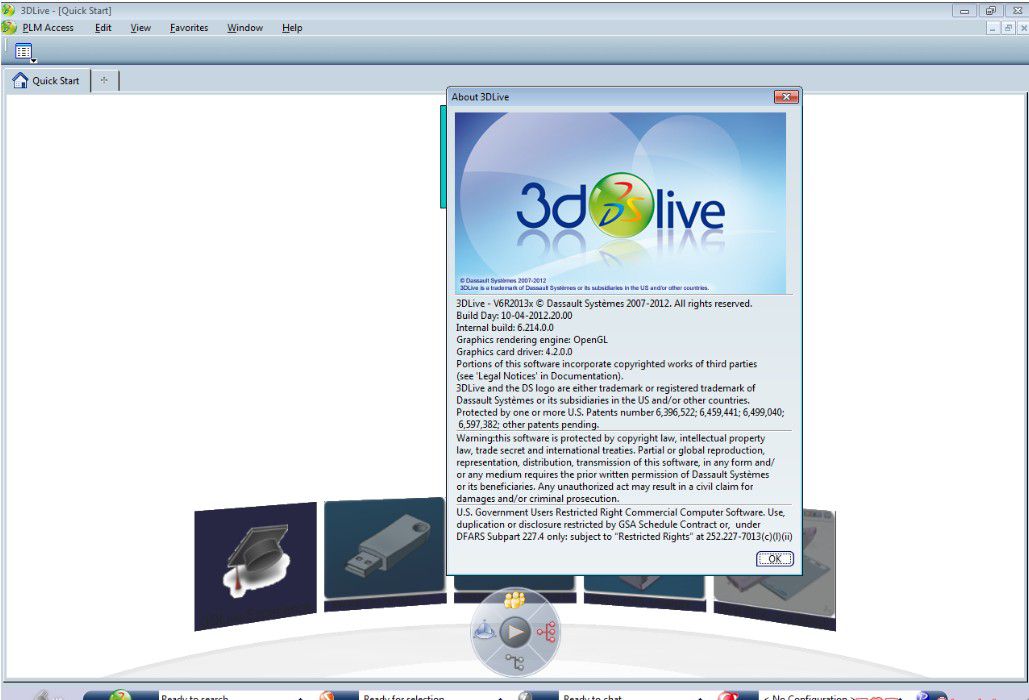Click the Play button in the compass
The image size is (1029, 700).
pos(515,632)
